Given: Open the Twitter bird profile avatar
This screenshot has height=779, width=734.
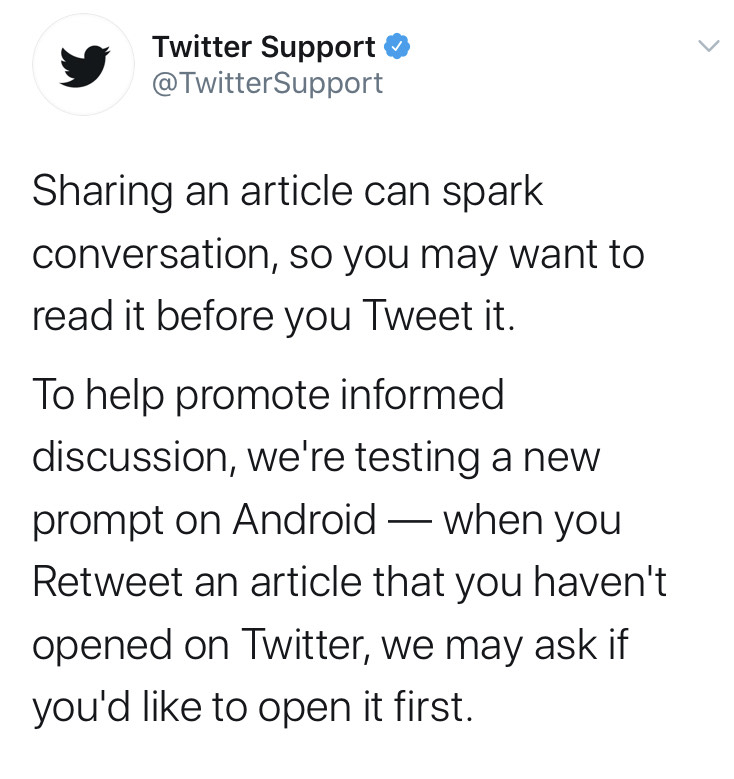Looking at the screenshot, I should (83, 65).
